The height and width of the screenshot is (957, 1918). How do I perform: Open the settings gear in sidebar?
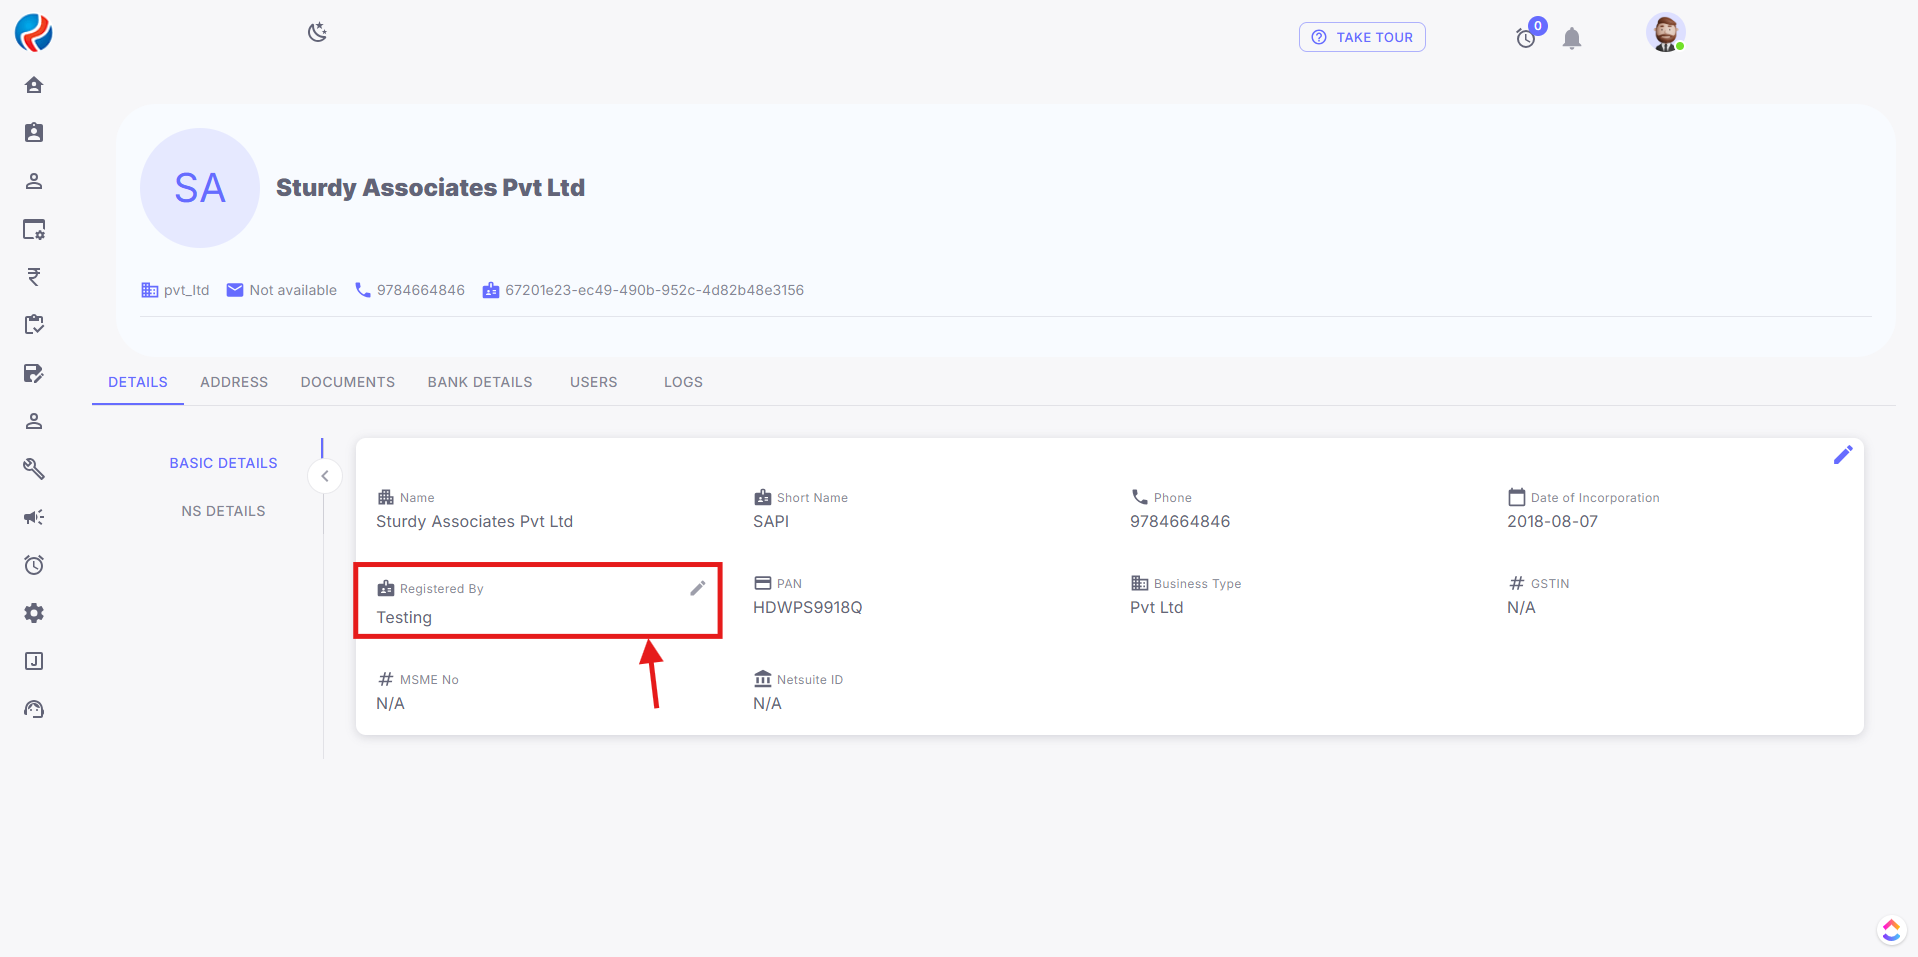pyautogui.click(x=34, y=613)
